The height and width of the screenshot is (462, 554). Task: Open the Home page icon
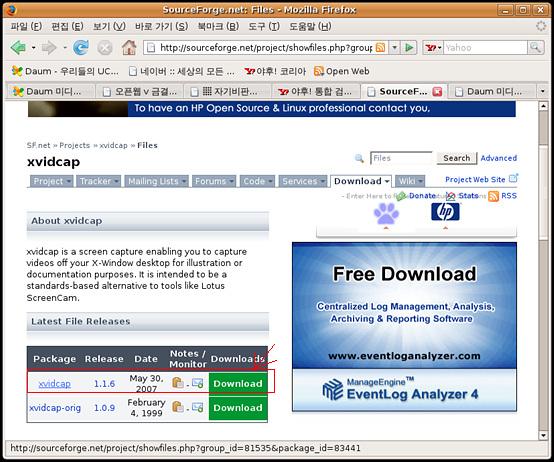[x=129, y=47]
